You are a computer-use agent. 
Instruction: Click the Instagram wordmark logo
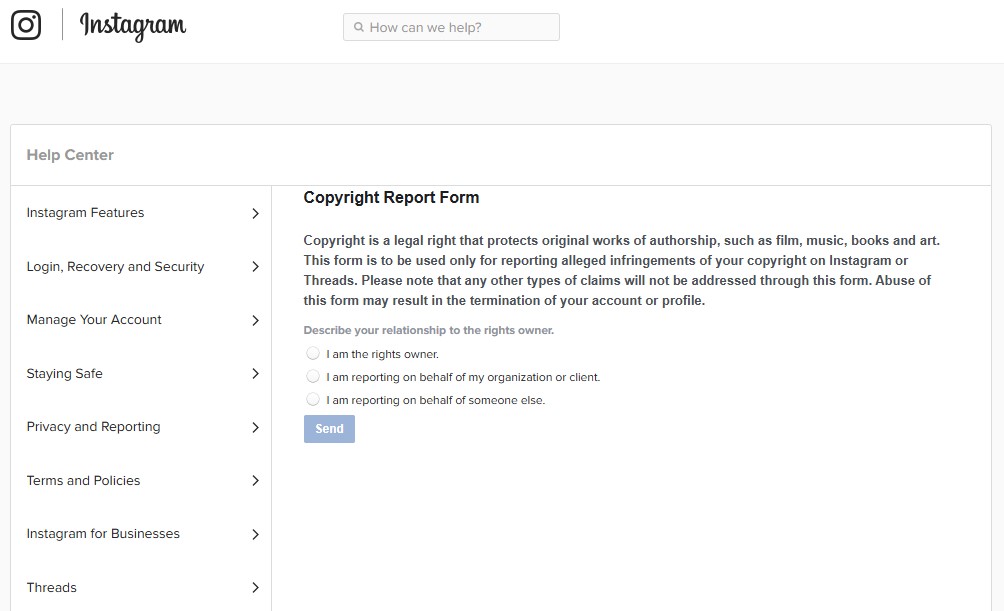(131, 27)
